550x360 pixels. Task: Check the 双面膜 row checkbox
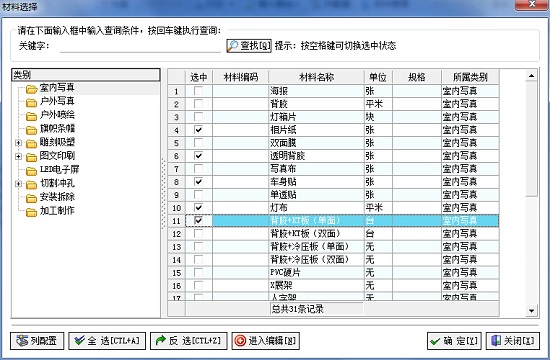[198, 143]
